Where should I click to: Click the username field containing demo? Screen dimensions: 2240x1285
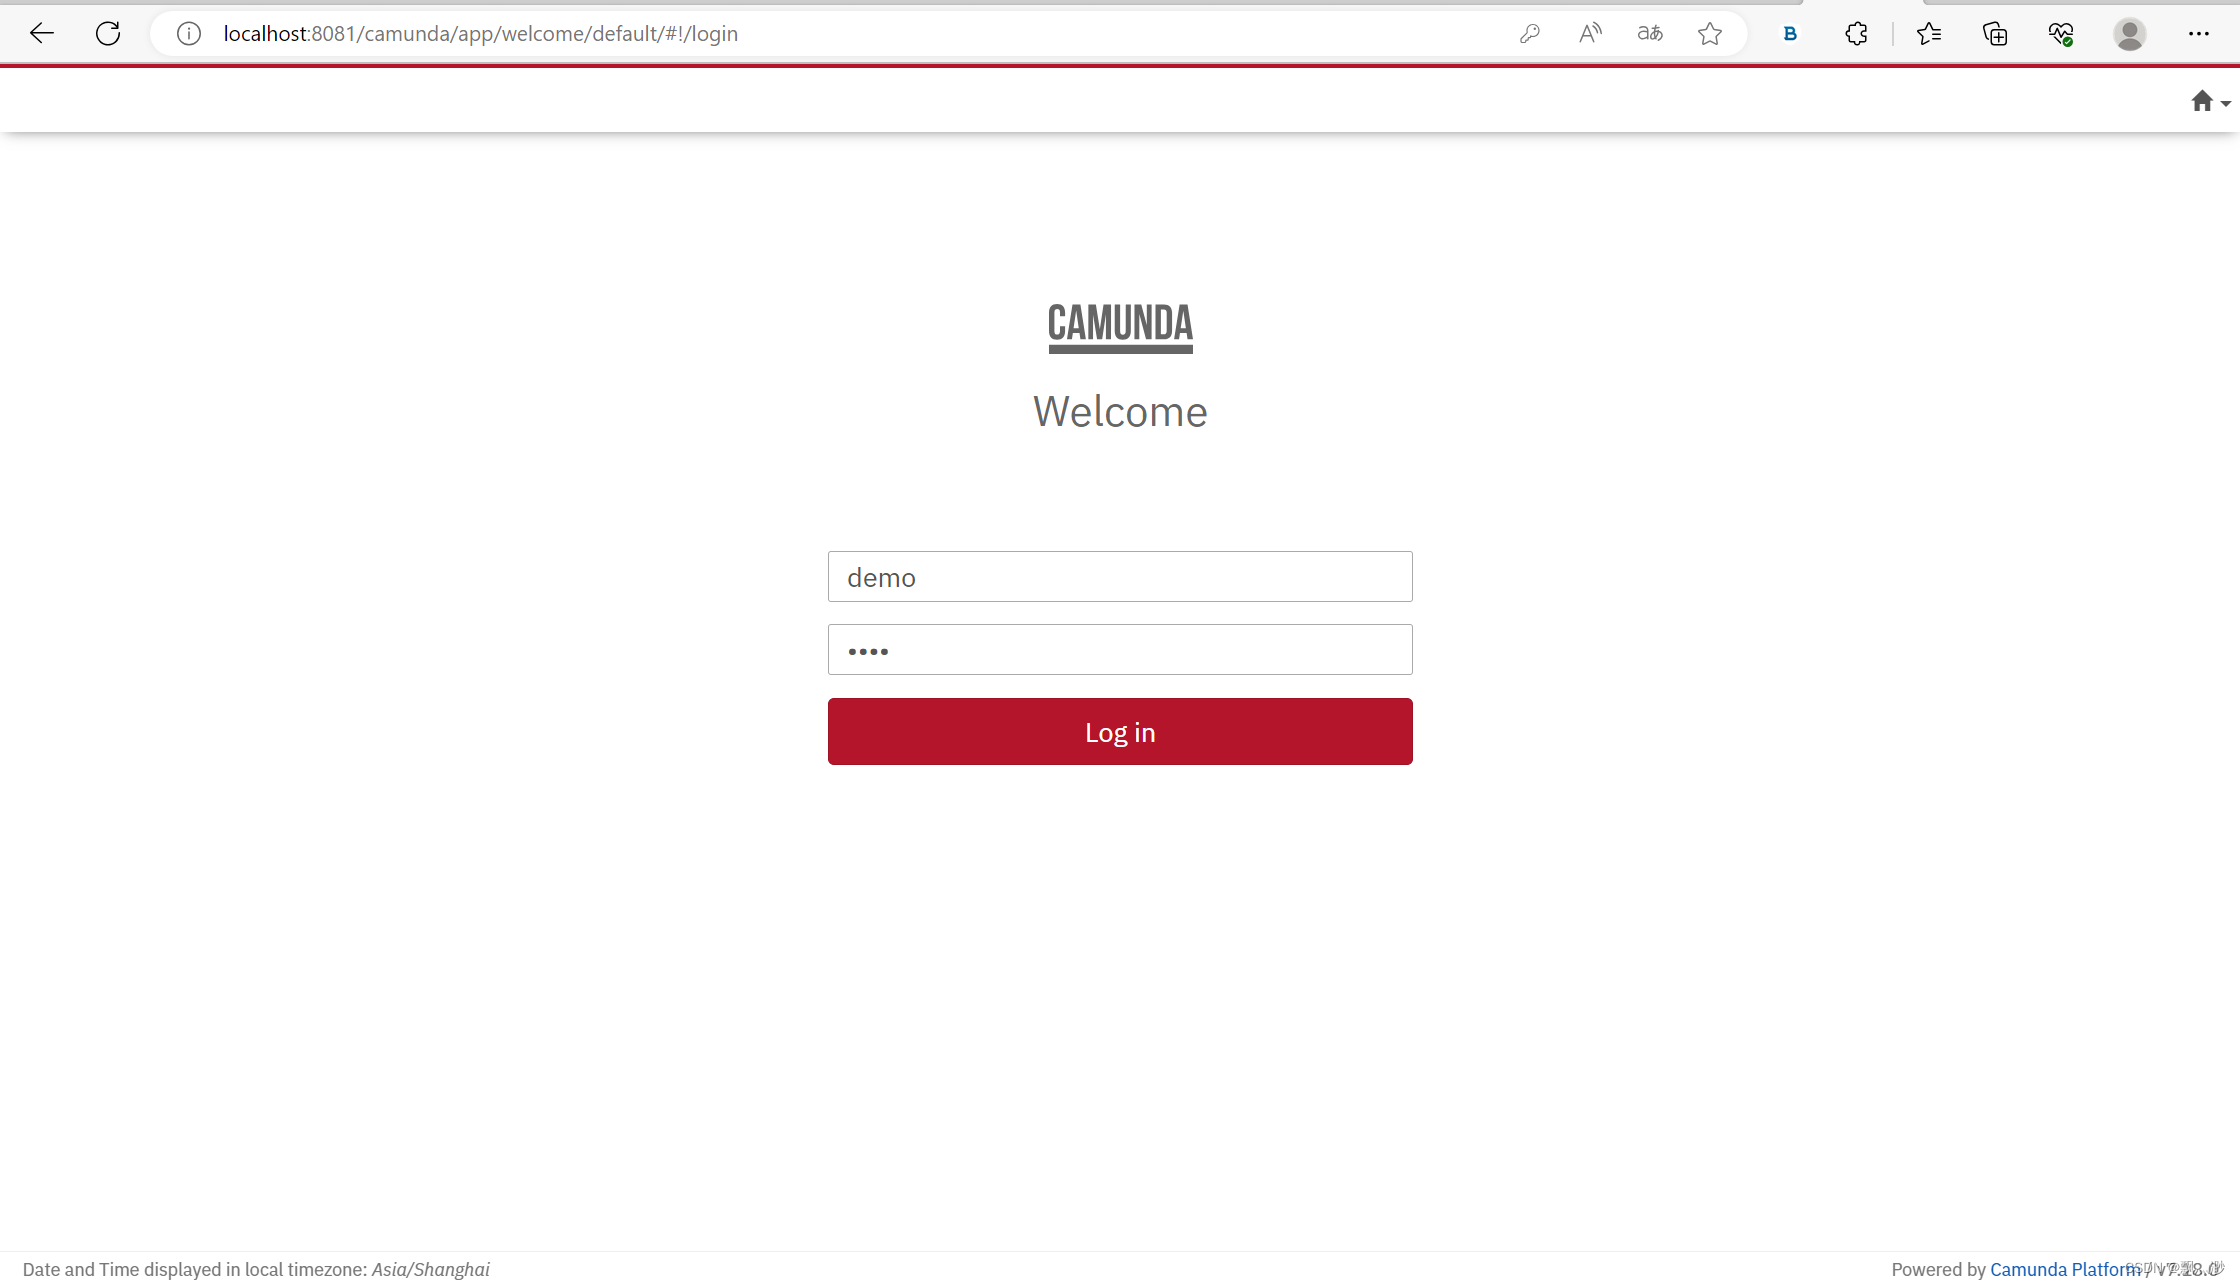point(1119,576)
